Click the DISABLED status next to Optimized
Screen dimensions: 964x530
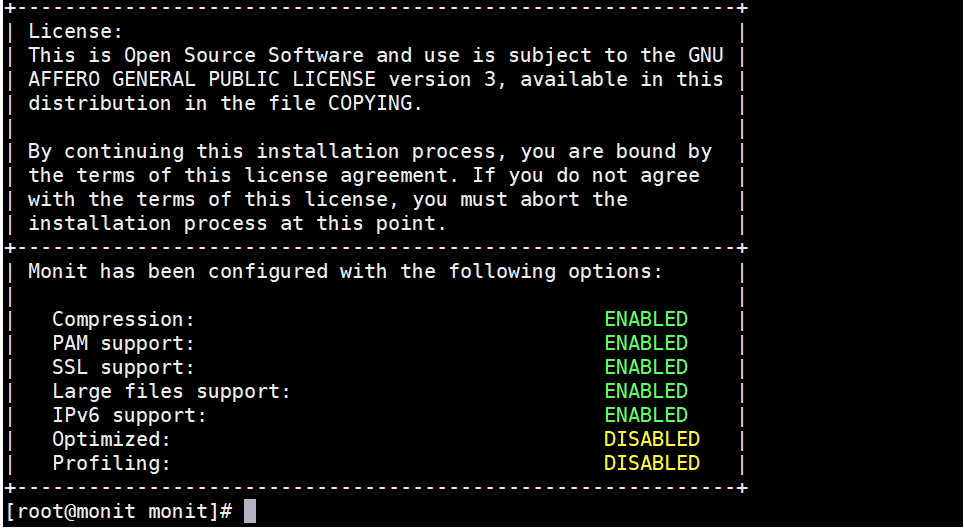coord(652,439)
